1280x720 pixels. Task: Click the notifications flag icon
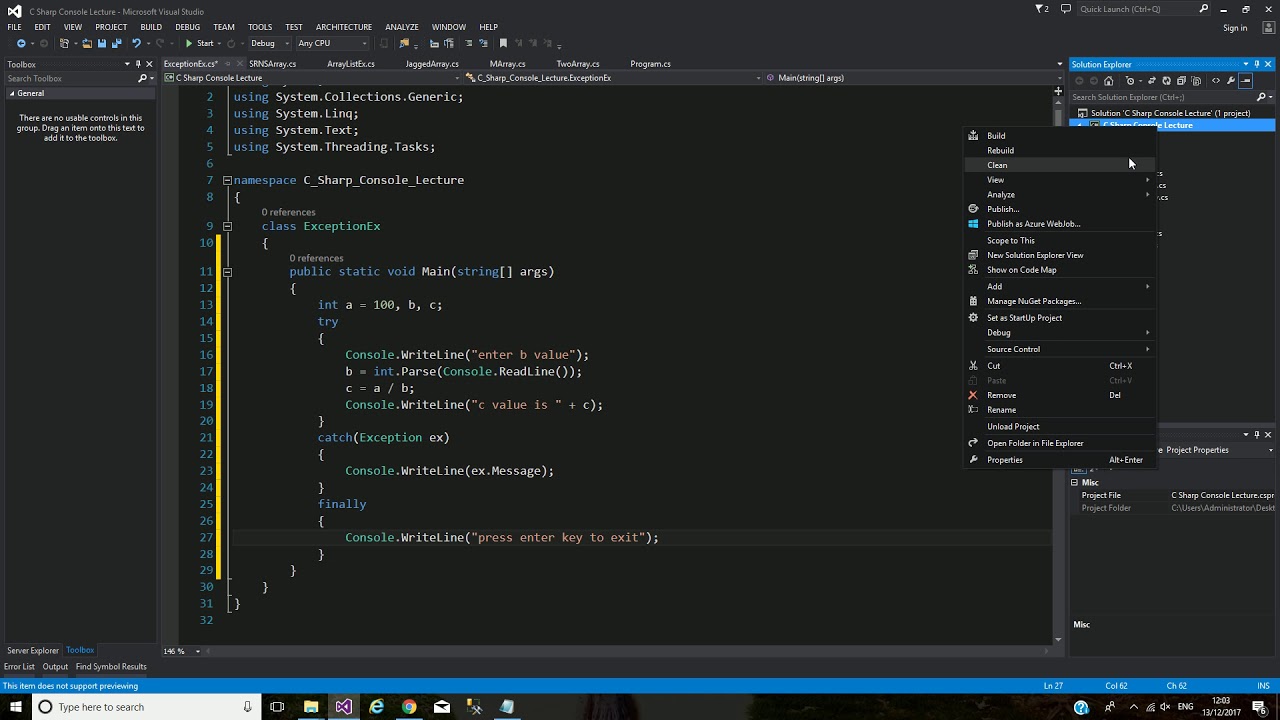(x=1040, y=9)
